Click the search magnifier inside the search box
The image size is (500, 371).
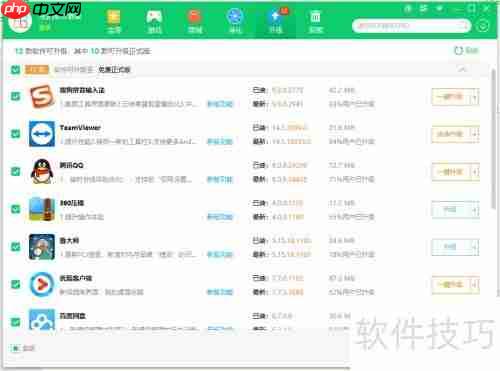(x=463, y=26)
